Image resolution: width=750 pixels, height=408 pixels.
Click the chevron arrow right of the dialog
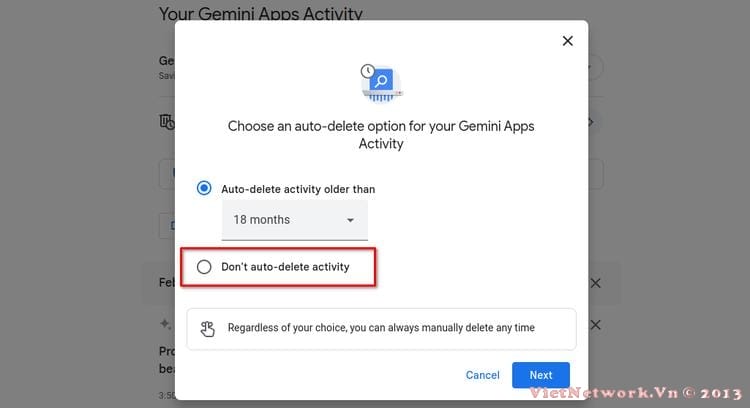click(x=590, y=122)
